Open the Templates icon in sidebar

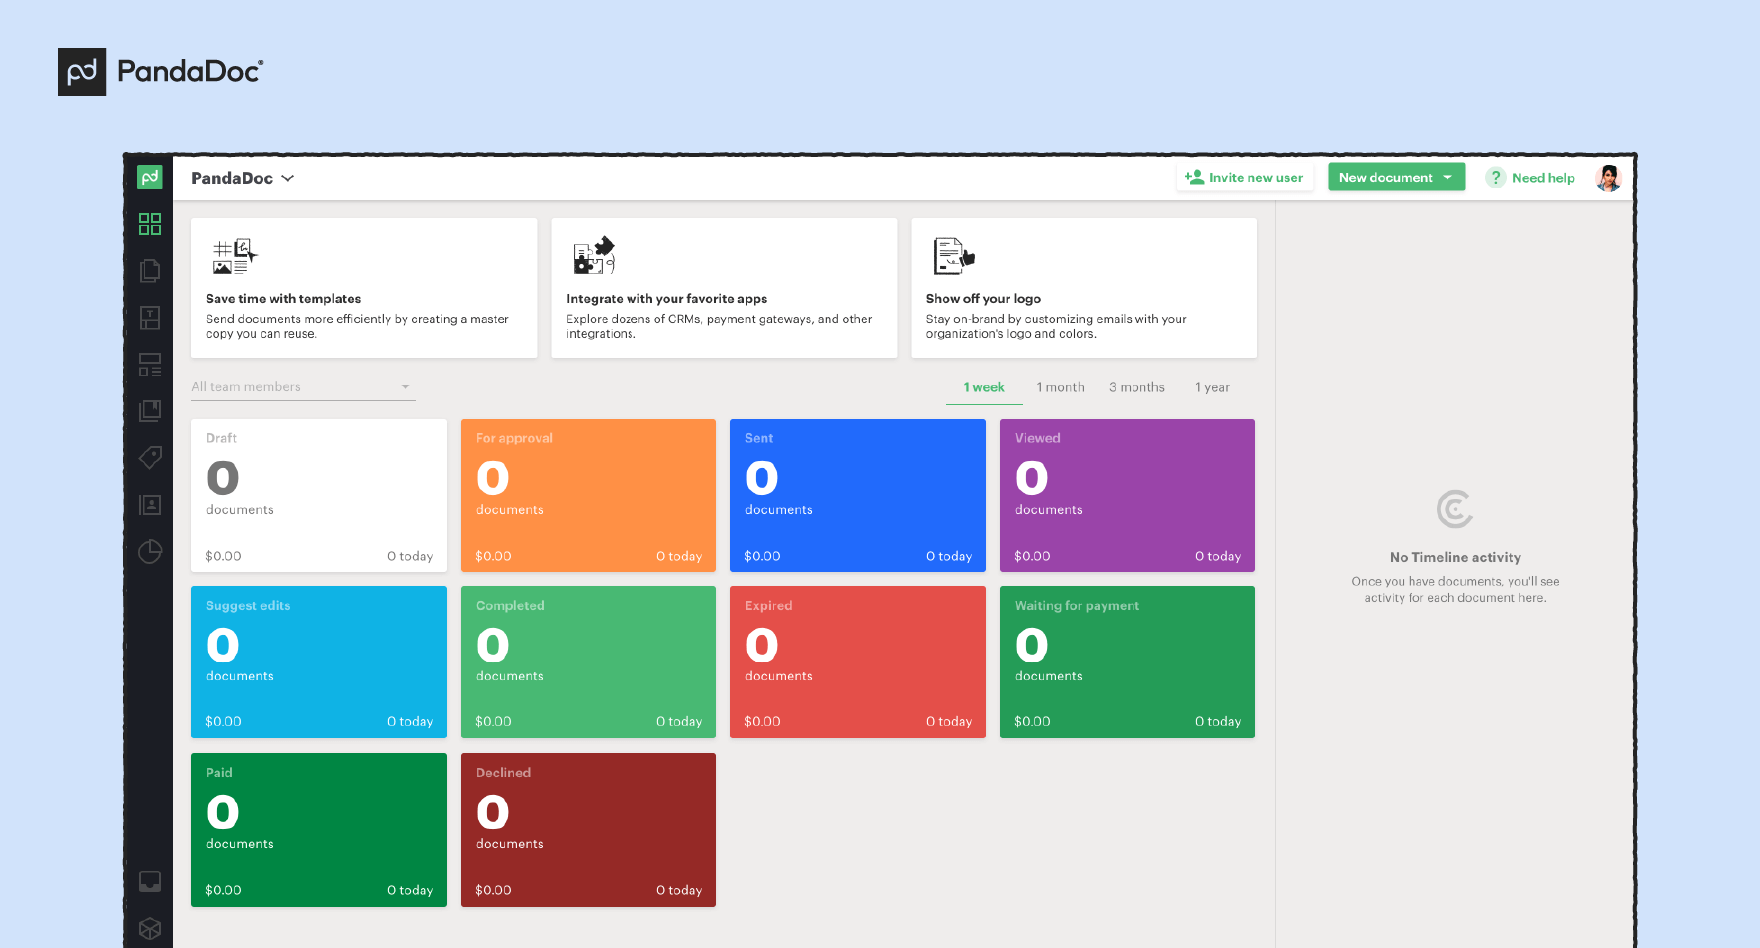click(150, 318)
